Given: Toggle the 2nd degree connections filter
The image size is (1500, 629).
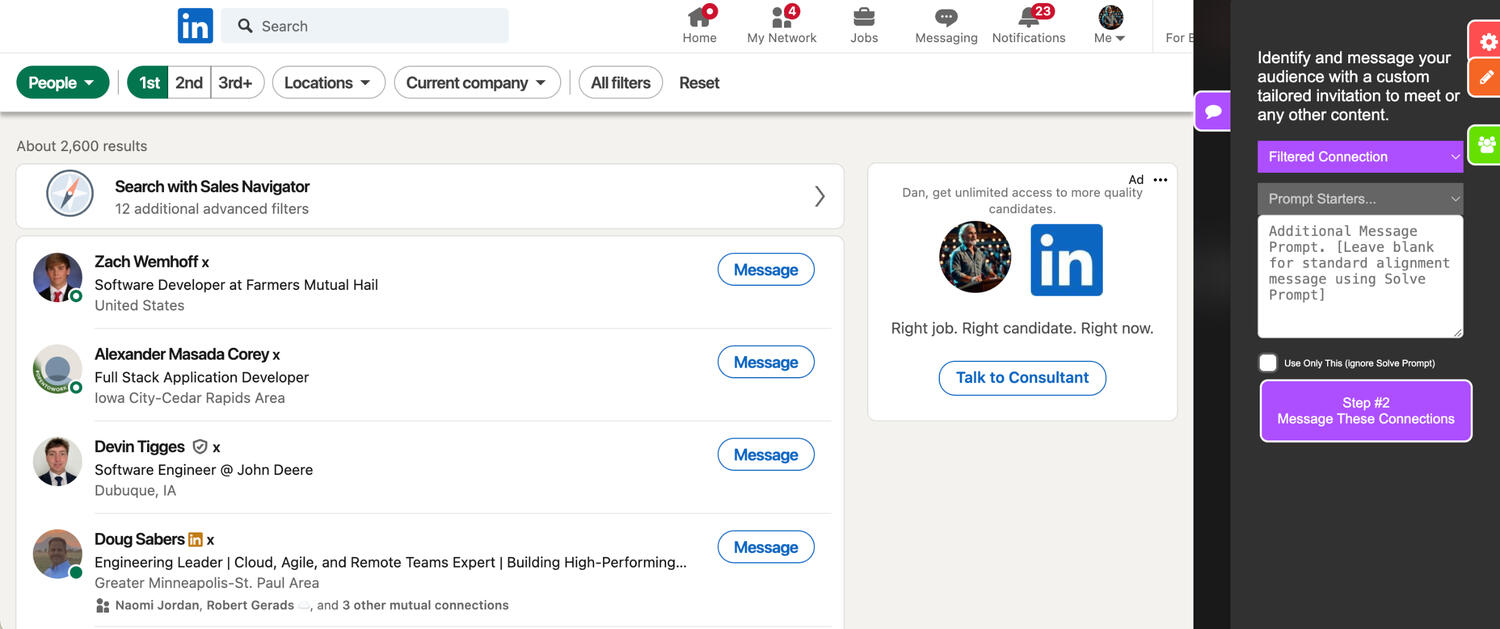Looking at the screenshot, I should [189, 83].
